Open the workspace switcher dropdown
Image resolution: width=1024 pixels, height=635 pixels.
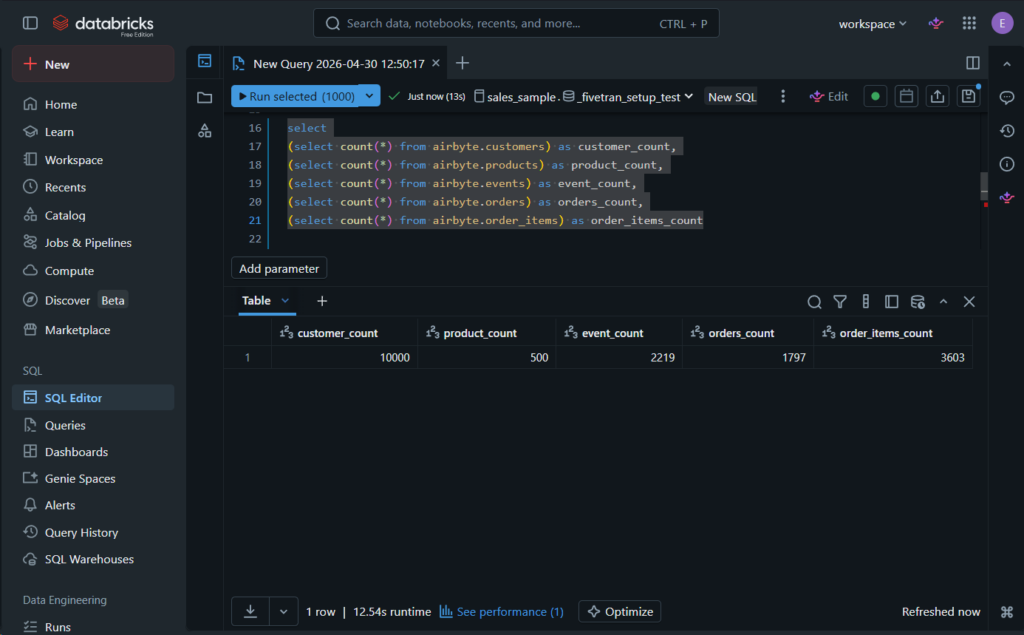[872, 24]
